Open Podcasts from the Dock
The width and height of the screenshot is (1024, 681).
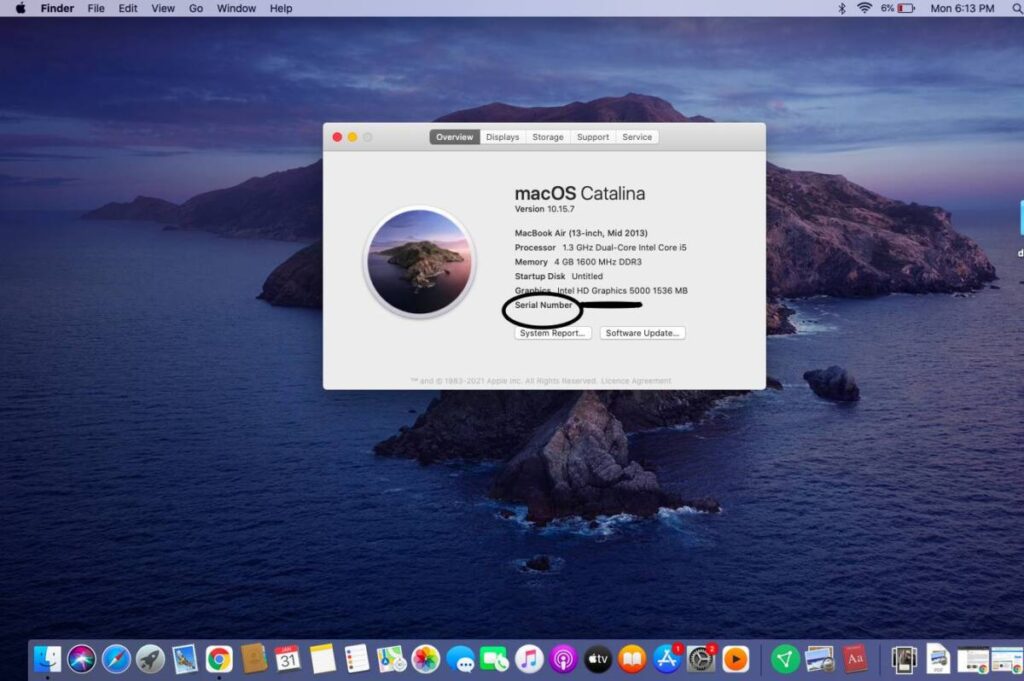[x=563, y=659]
